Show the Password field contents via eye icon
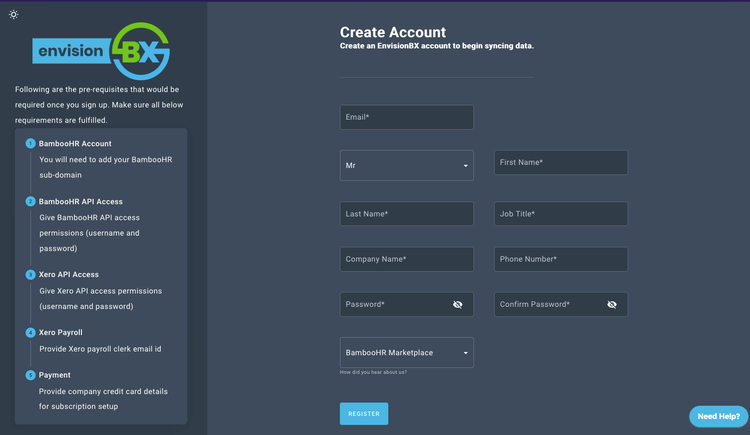This screenshot has height=435, width=750. click(x=458, y=304)
